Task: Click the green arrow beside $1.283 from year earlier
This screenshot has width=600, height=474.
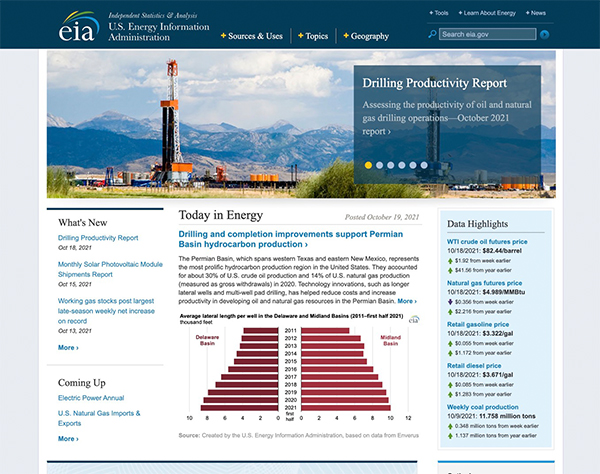Action: [x=450, y=394]
